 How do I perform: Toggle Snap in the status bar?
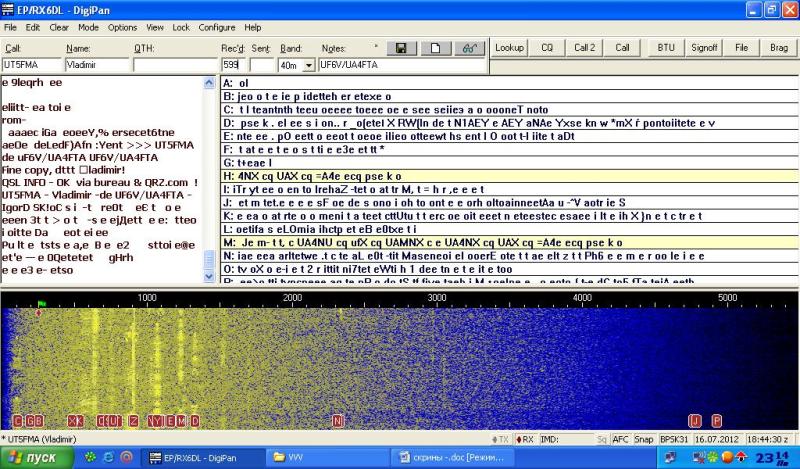(644, 439)
